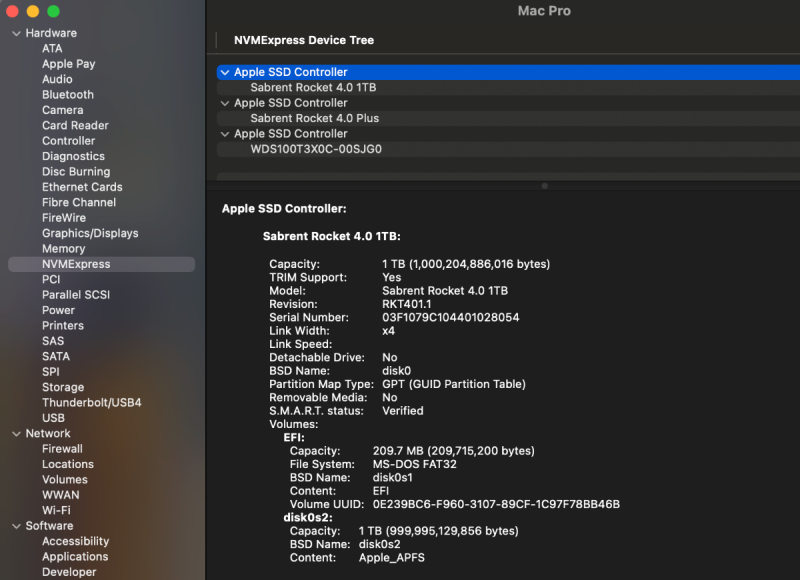Viewport: 800px width, 580px height.
Task: Collapse the third Apple SSD Controller chevron
Action: (x=225, y=134)
